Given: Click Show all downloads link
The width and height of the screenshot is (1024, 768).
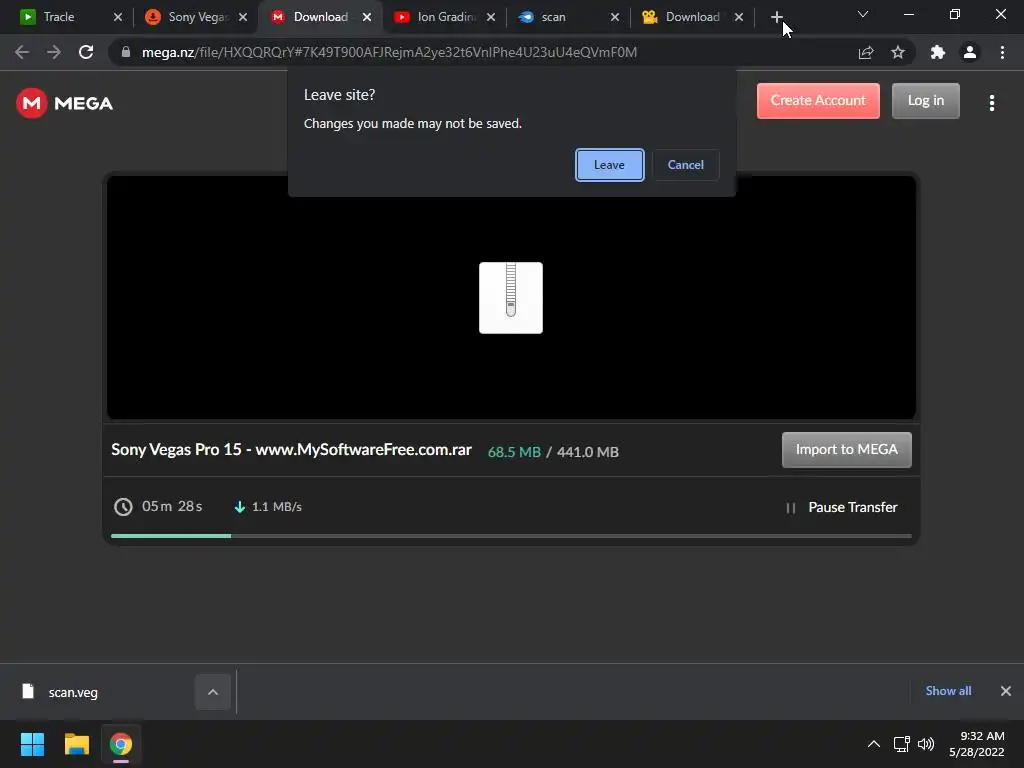Looking at the screenshot, I should click(x=948, y=691).
